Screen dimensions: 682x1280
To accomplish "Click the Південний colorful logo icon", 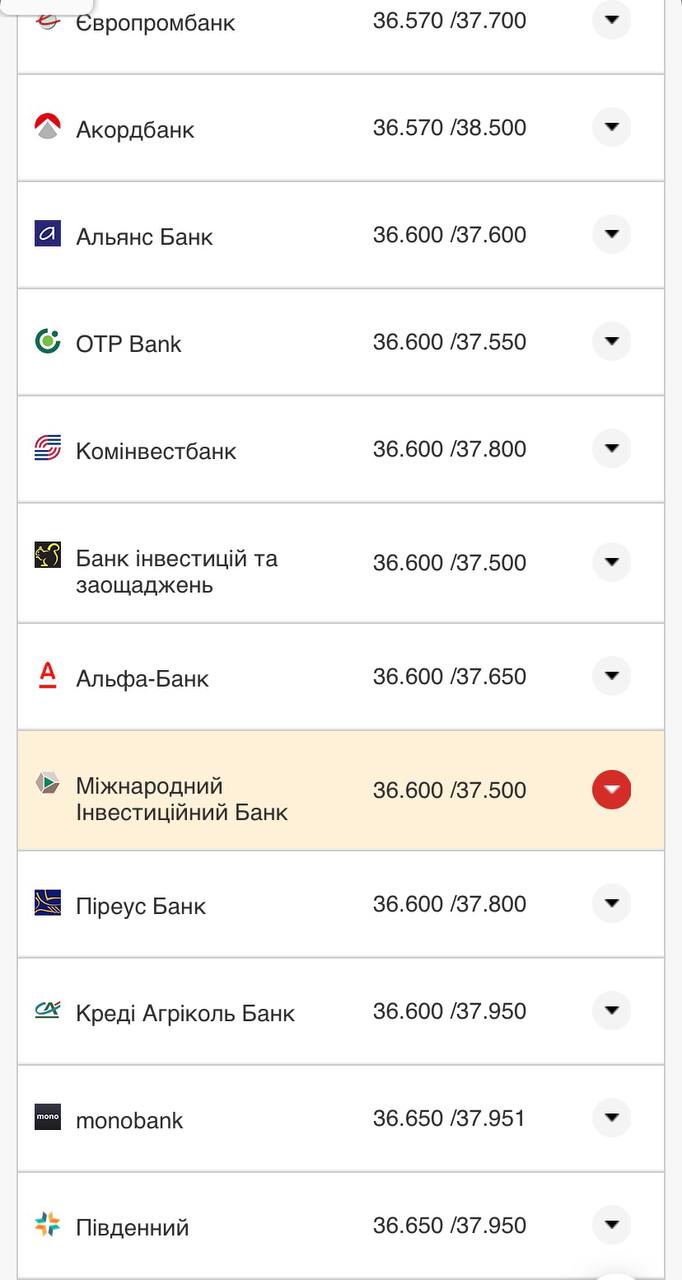I will coord(46,1222).
